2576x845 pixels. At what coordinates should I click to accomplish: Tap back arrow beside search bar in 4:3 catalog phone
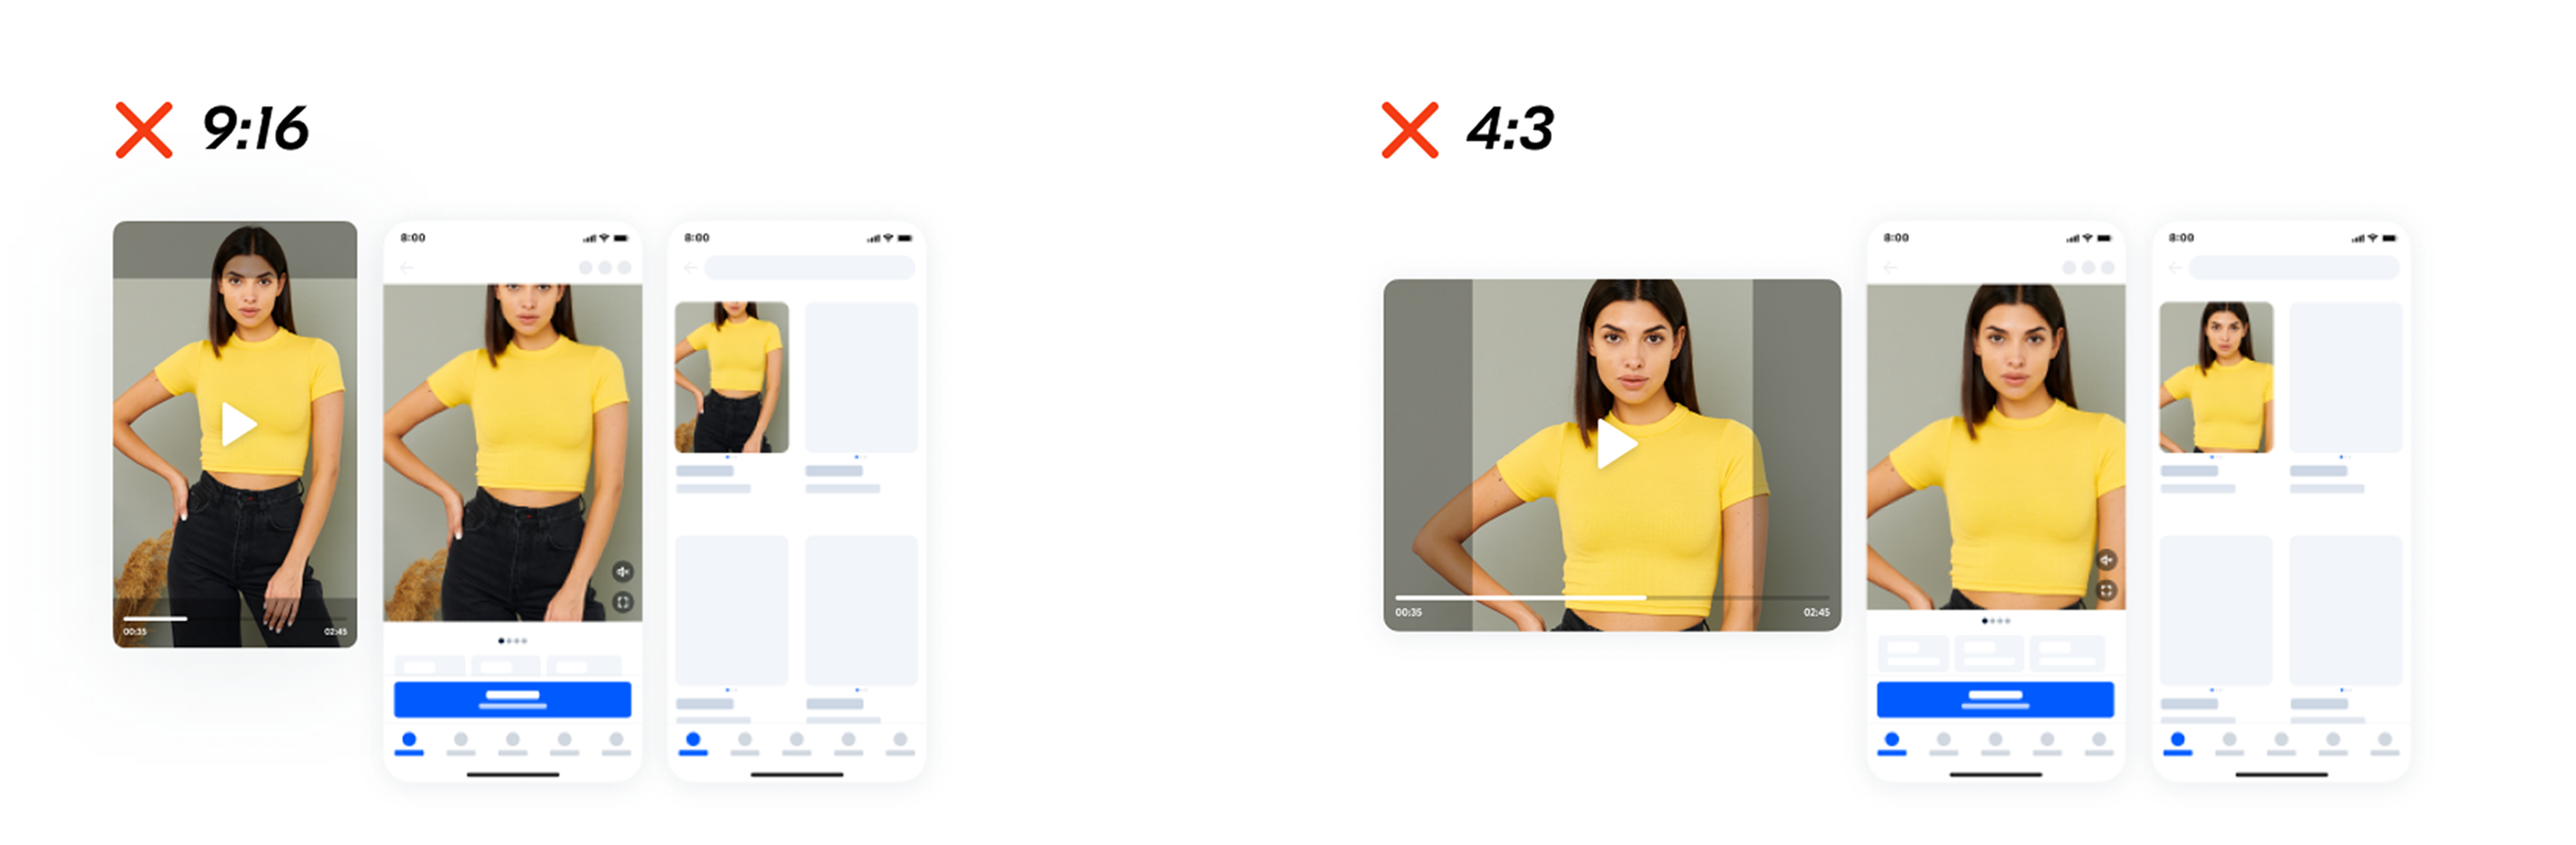[2175, 268]
